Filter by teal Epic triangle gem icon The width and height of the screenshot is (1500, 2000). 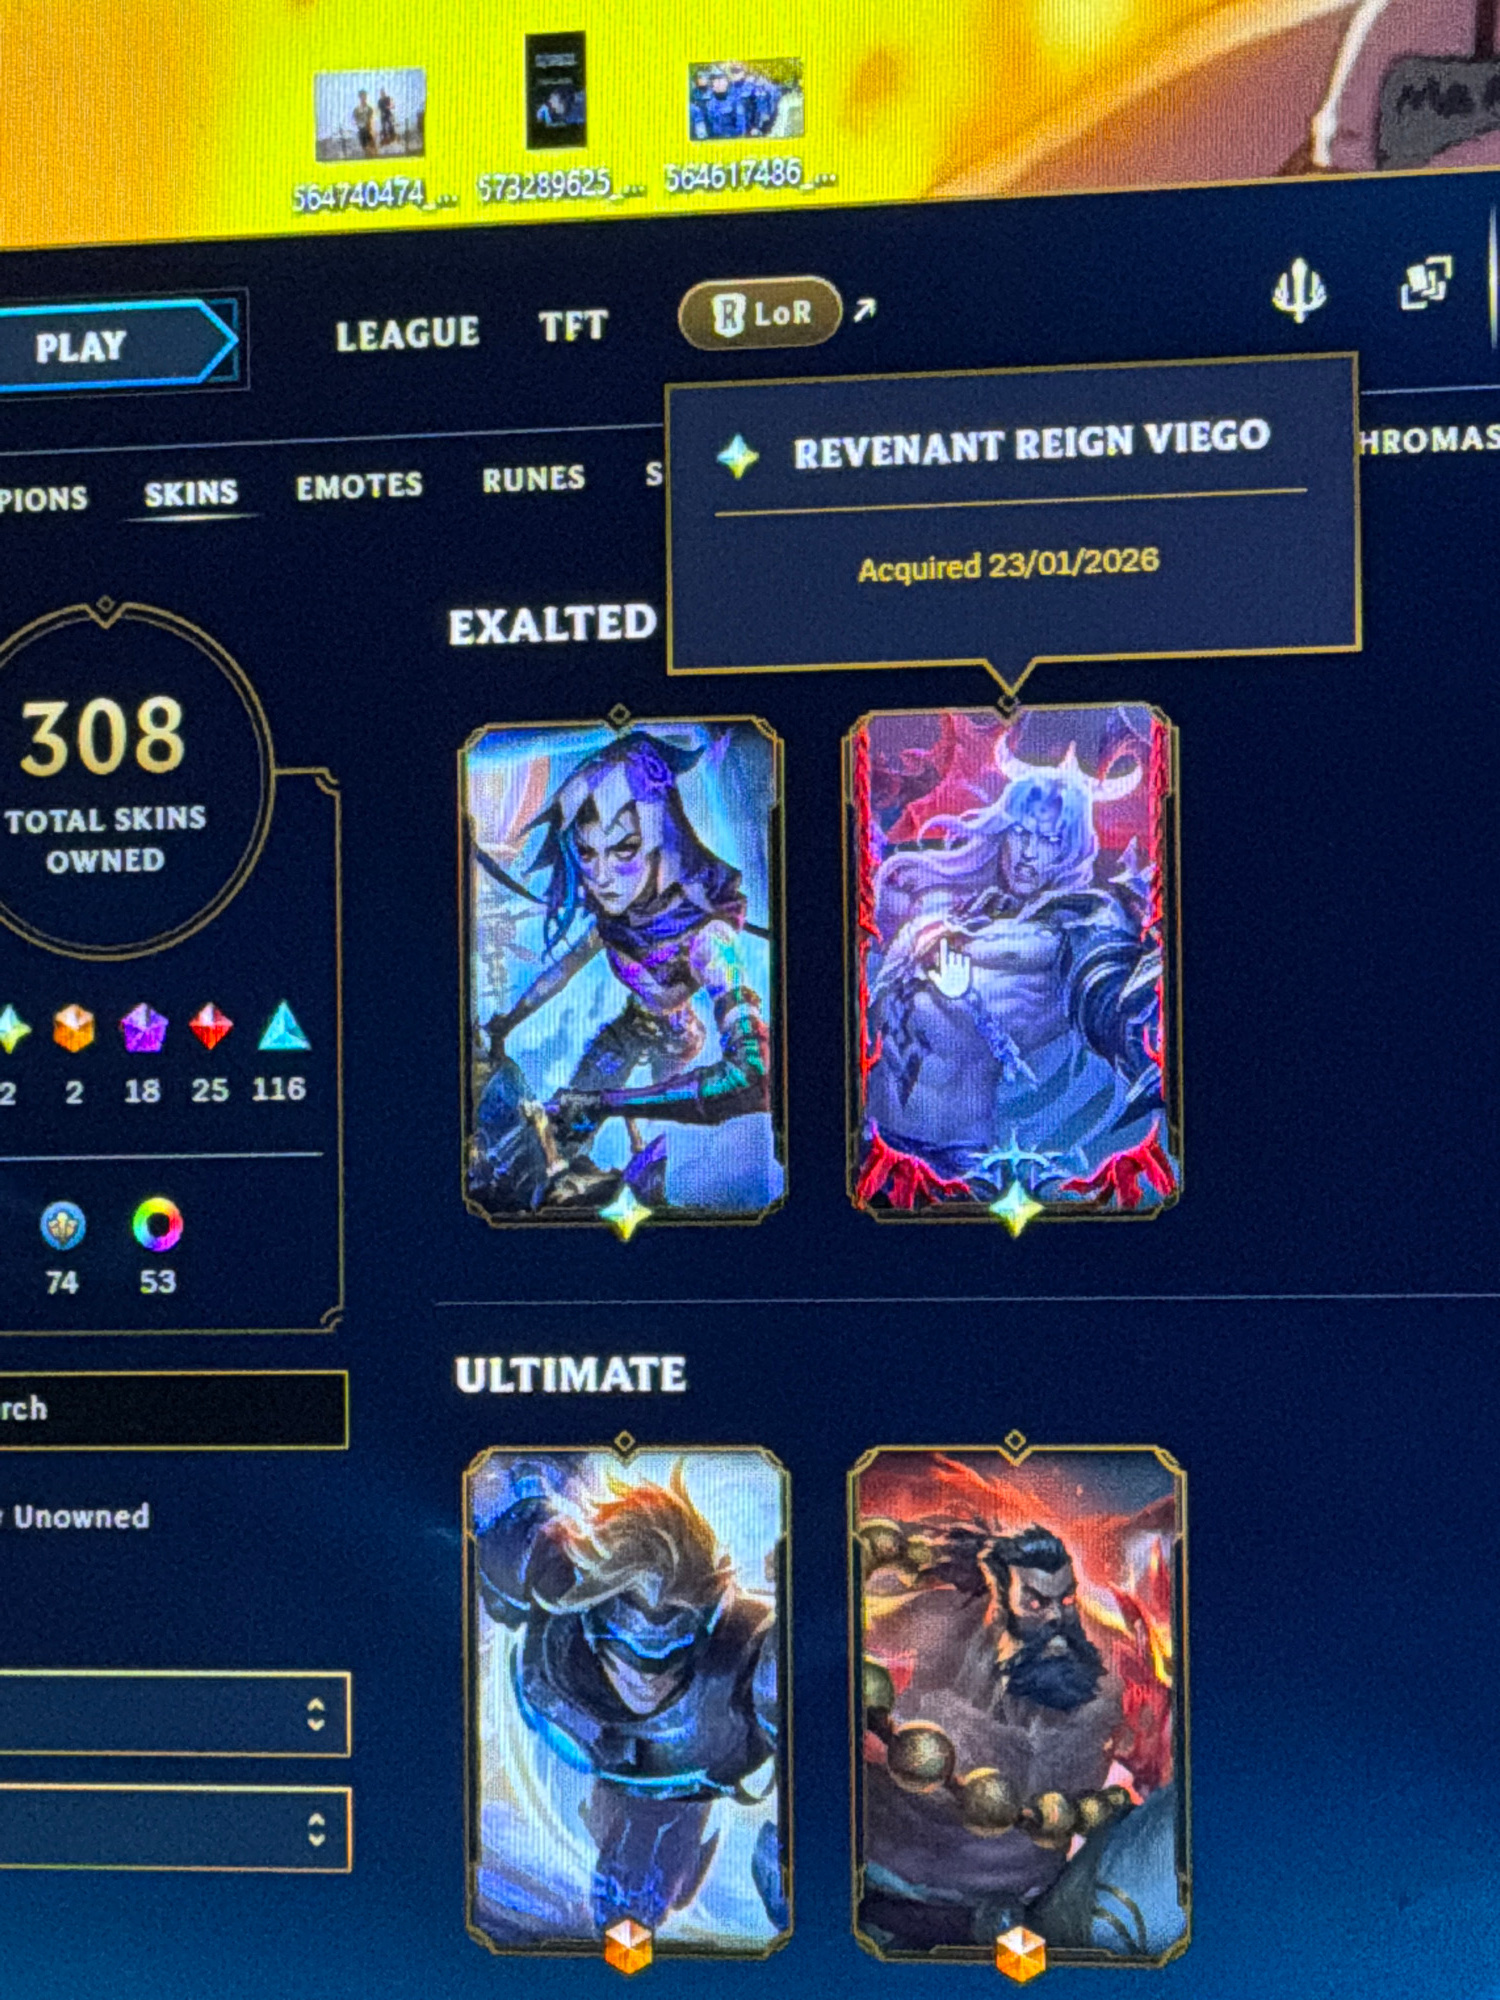[x=284, y=1026]
